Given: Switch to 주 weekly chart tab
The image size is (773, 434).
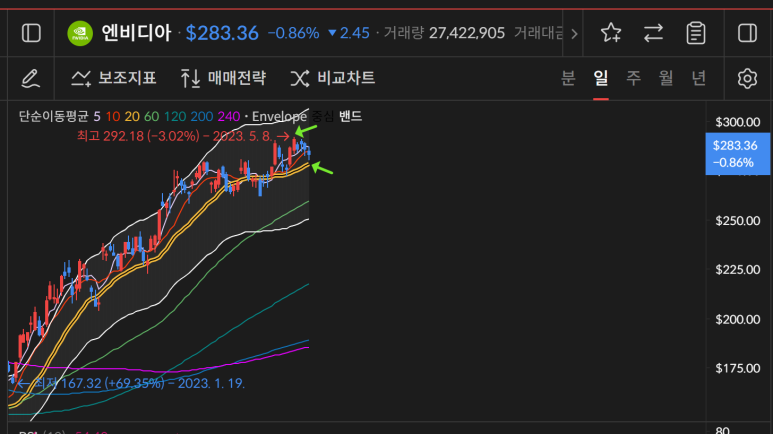Looking at the screenshot, I should 633,78.
